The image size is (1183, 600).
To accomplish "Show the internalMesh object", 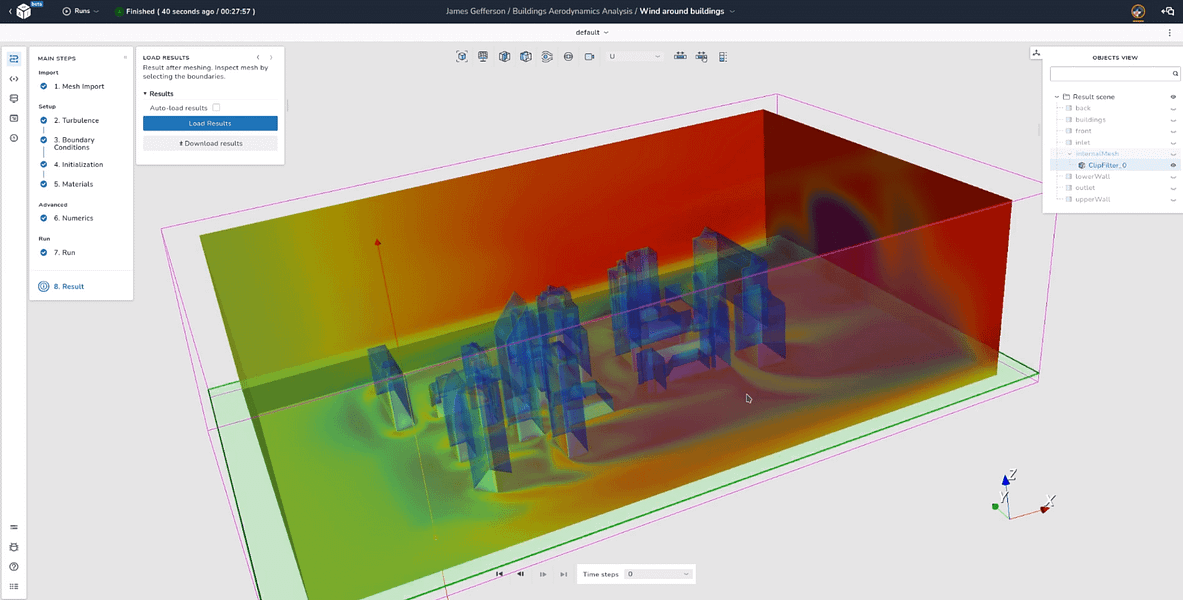I will coord(1173,154).
